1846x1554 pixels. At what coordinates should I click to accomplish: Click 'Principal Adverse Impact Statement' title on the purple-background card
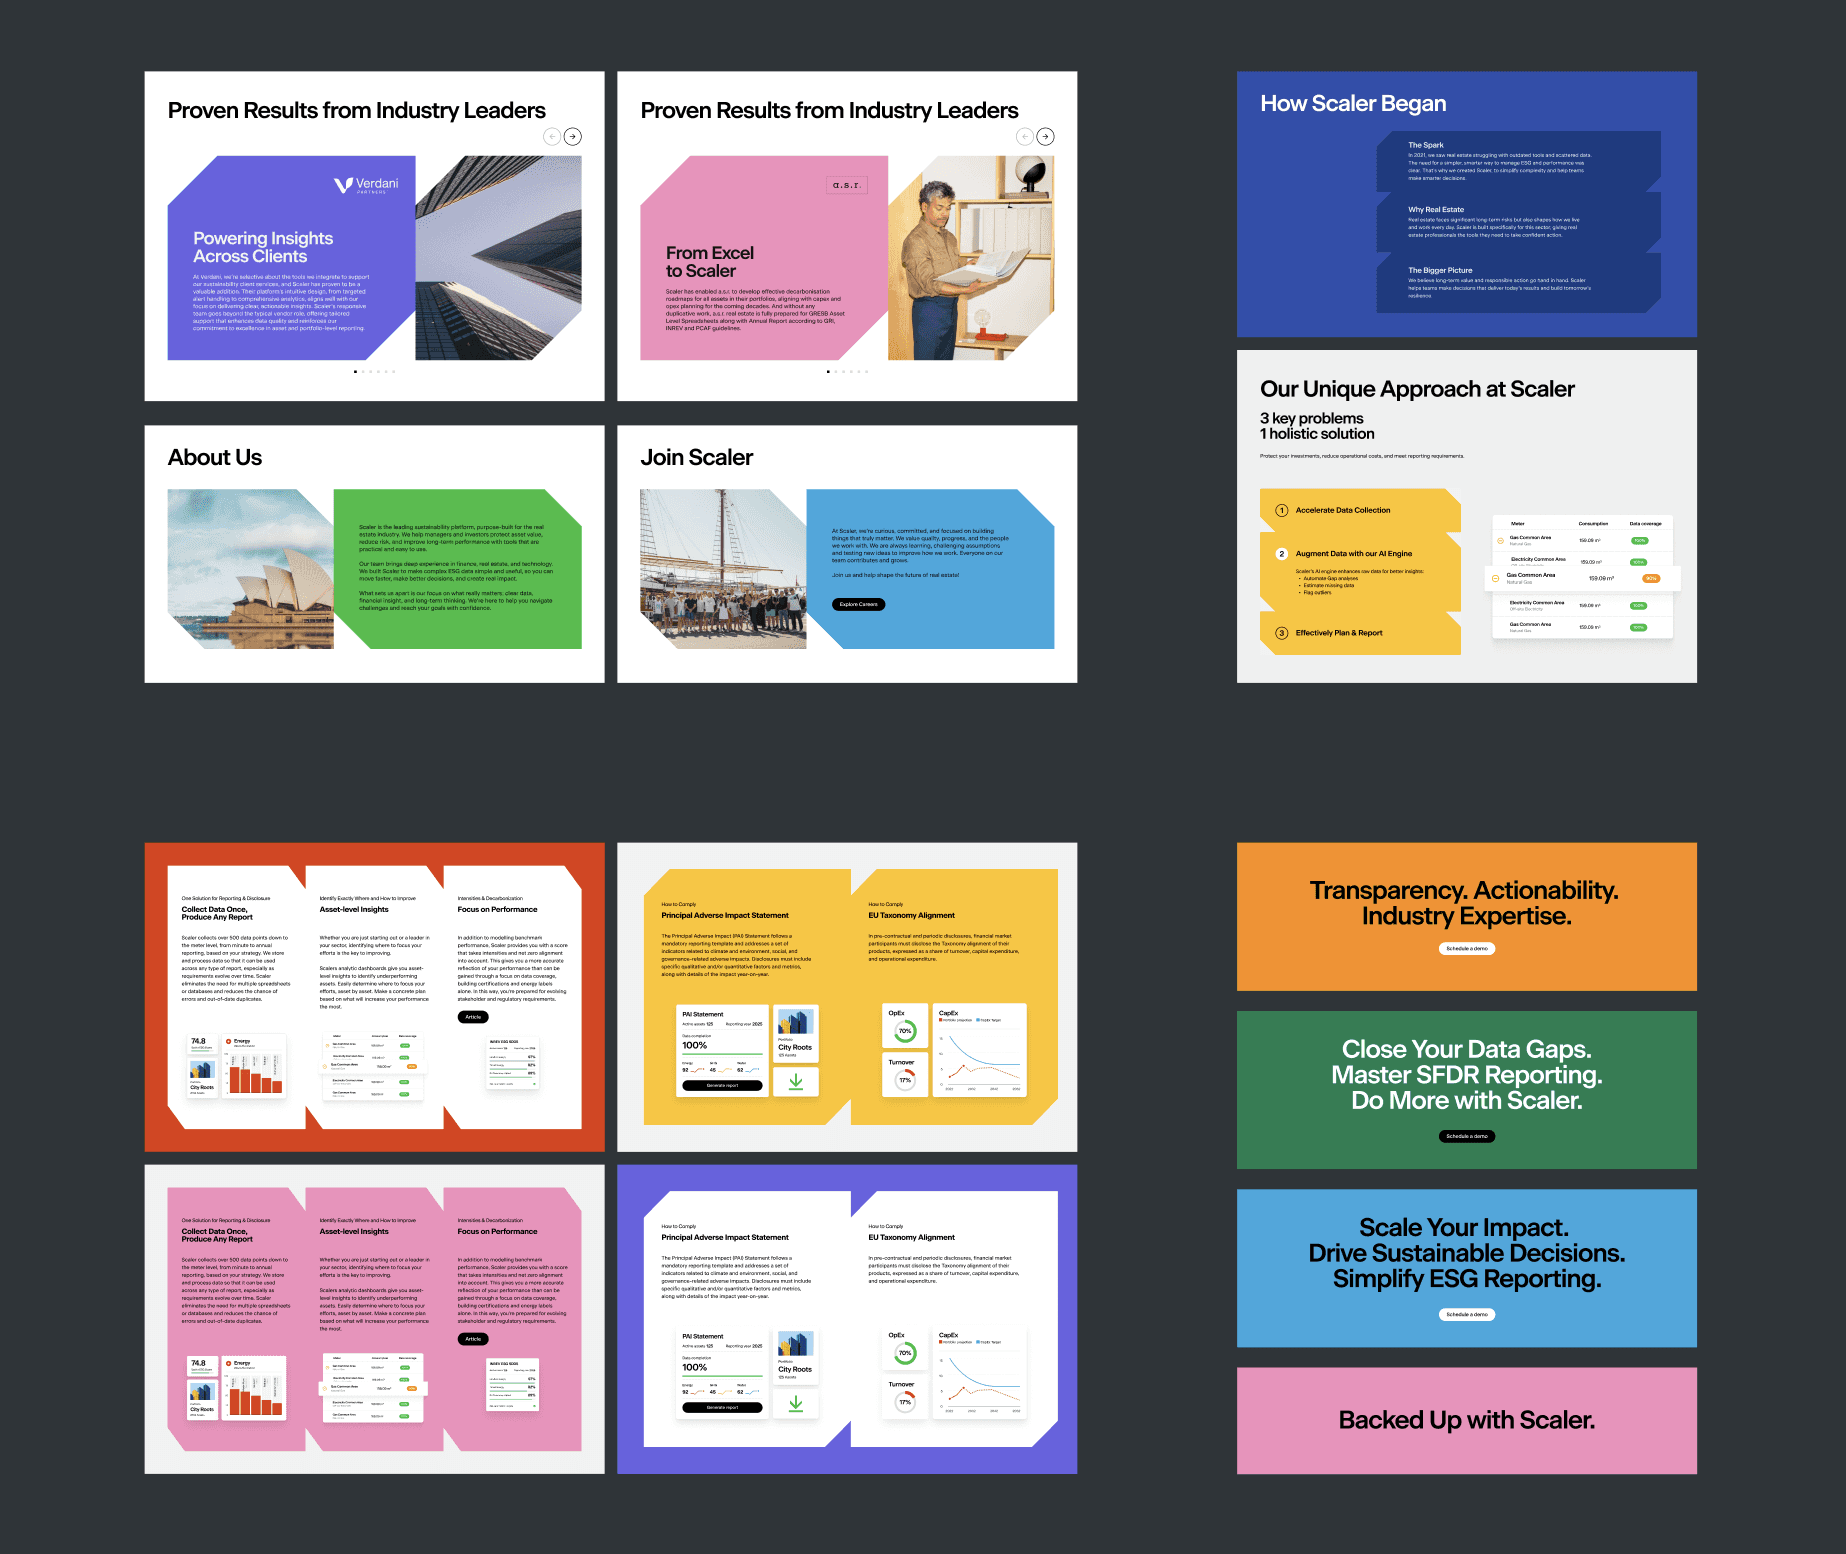[724, 1237]
